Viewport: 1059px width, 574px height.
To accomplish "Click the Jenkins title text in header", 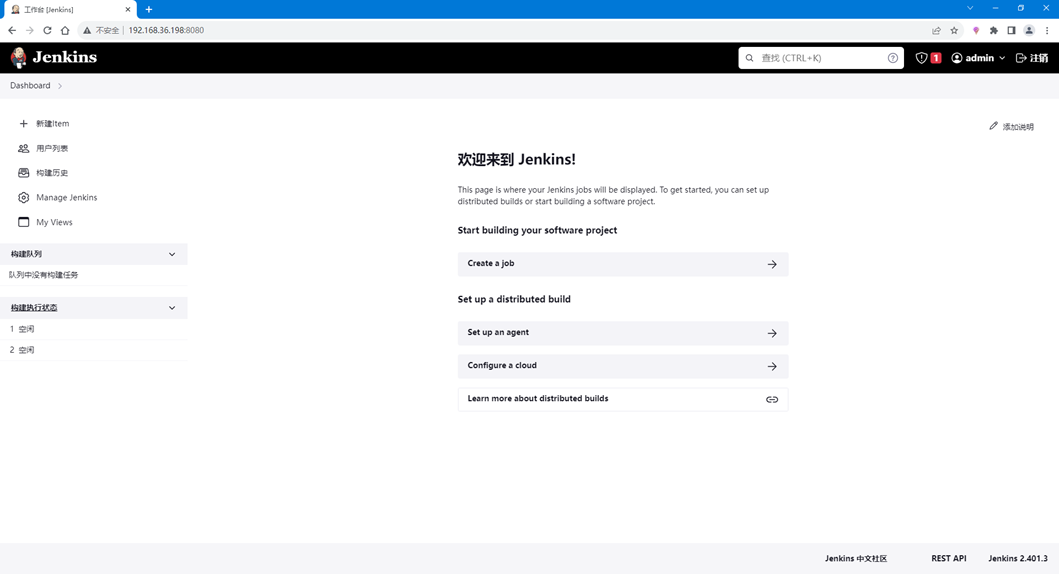I will 65,57.
